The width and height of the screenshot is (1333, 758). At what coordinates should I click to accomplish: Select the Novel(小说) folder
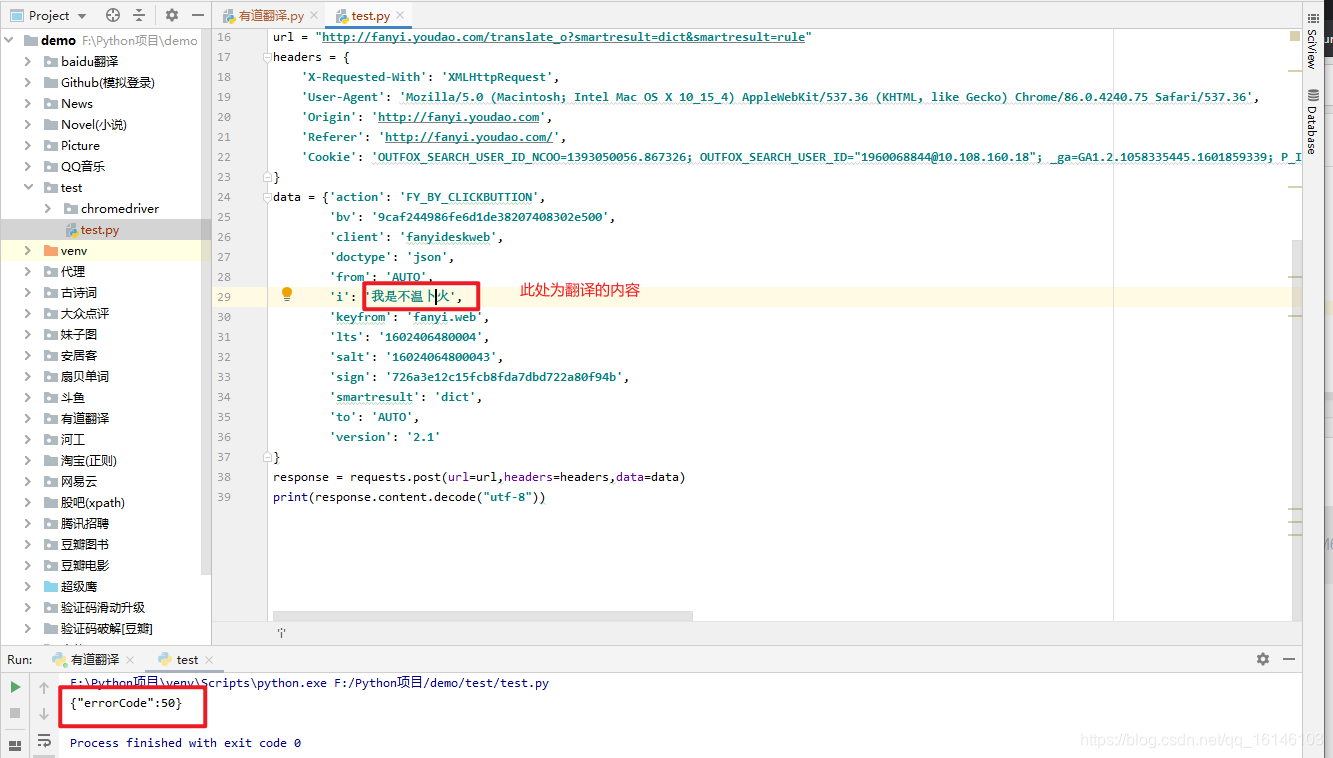(94, 125)
